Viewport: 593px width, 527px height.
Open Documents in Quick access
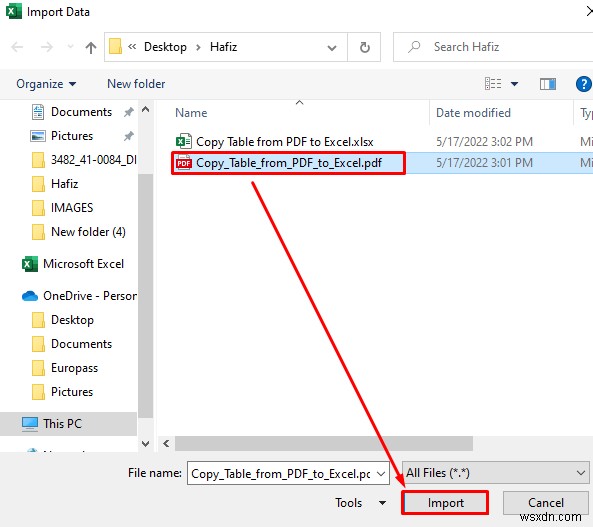81,112
